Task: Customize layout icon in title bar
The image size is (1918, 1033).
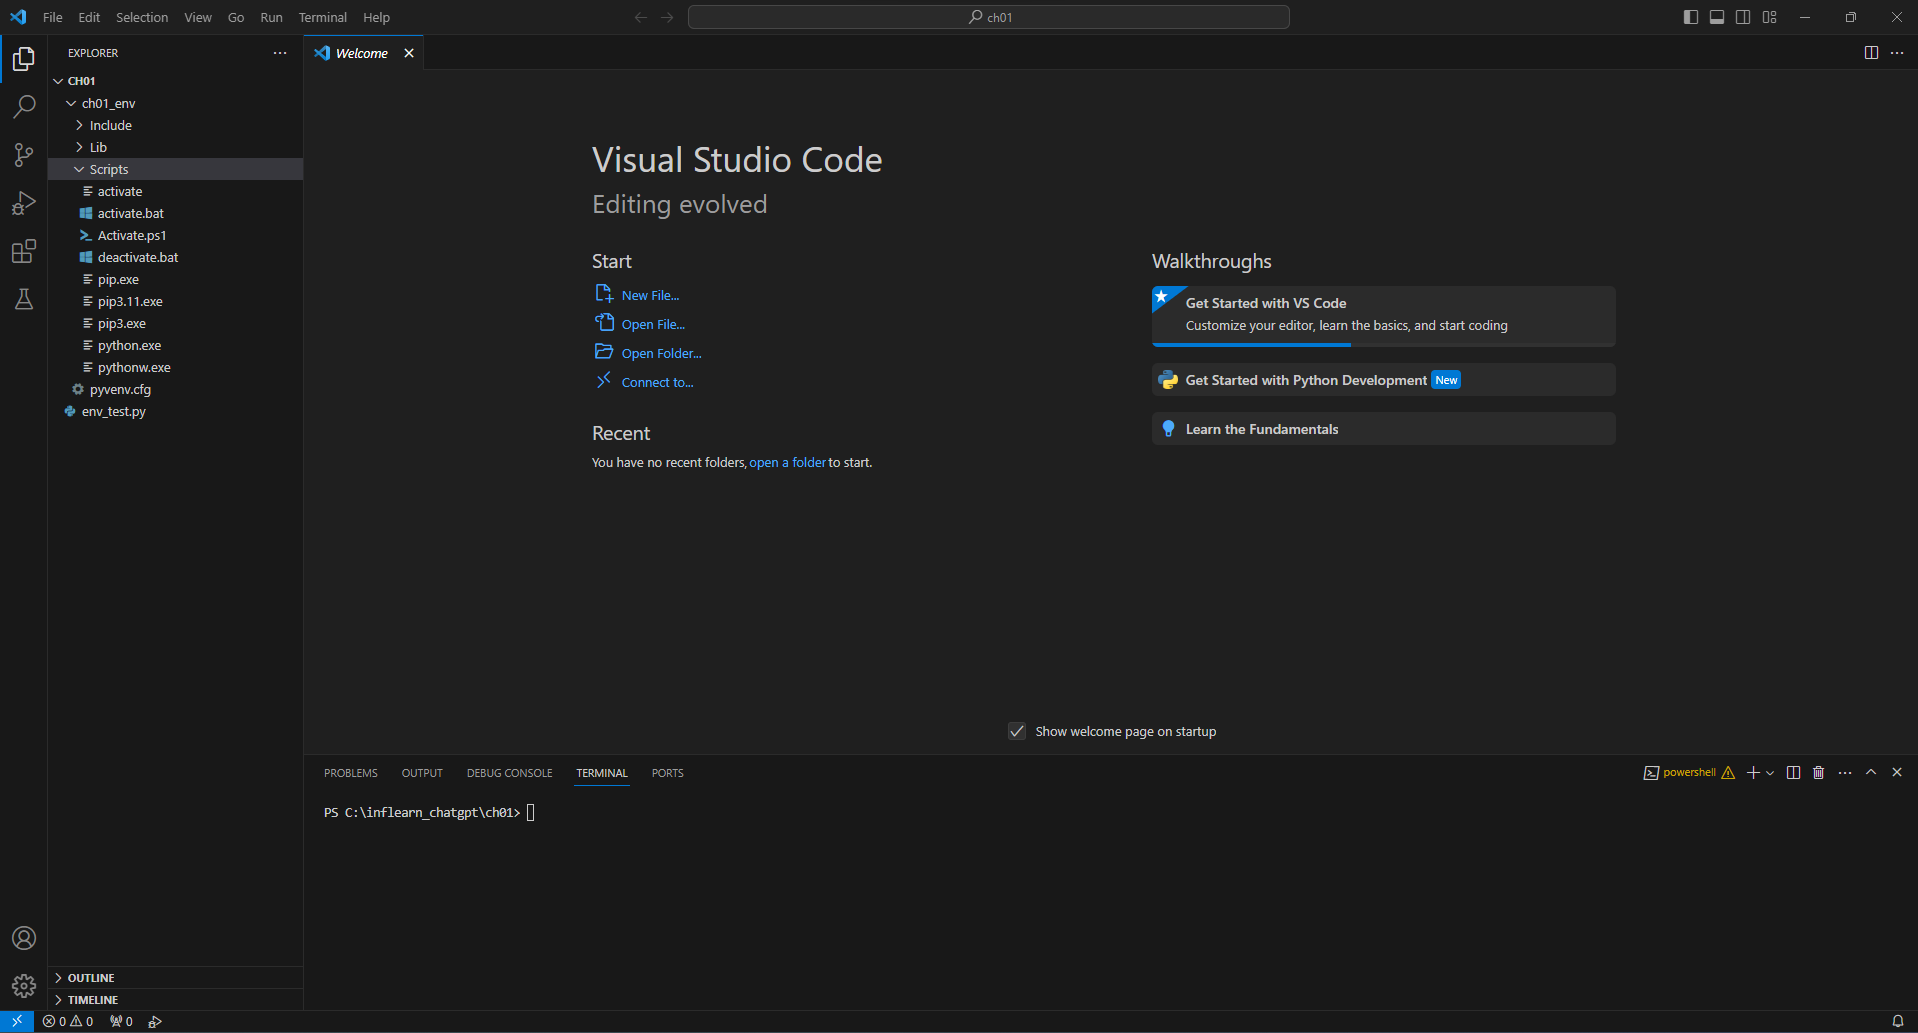Action: (1769, 17)
